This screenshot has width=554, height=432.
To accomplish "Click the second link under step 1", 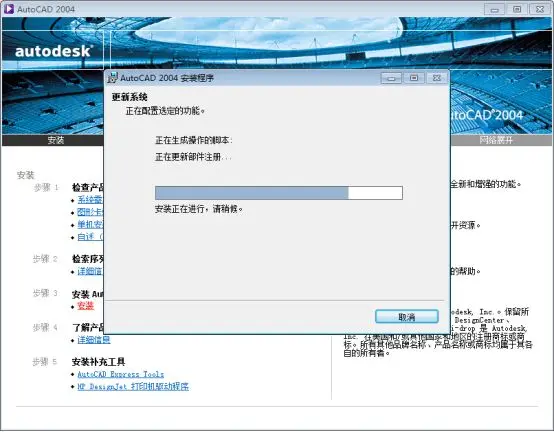I will pyautogui.click(x=90, y=212).
